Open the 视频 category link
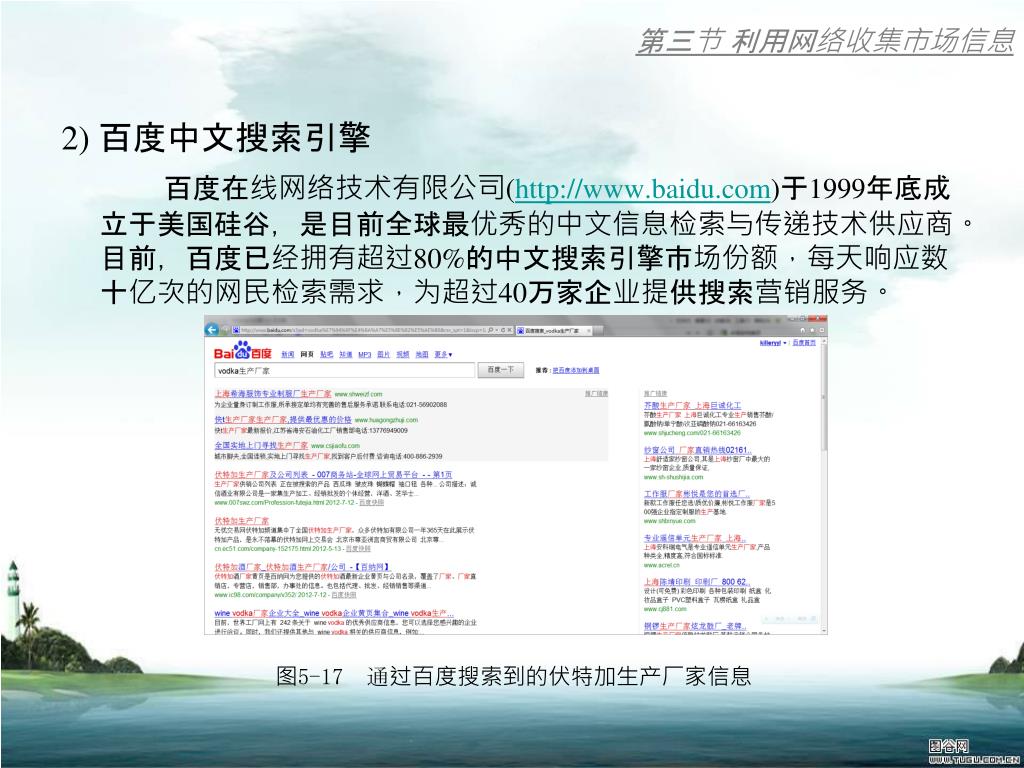Screen dimensions: 1024x768 point(403,355)
